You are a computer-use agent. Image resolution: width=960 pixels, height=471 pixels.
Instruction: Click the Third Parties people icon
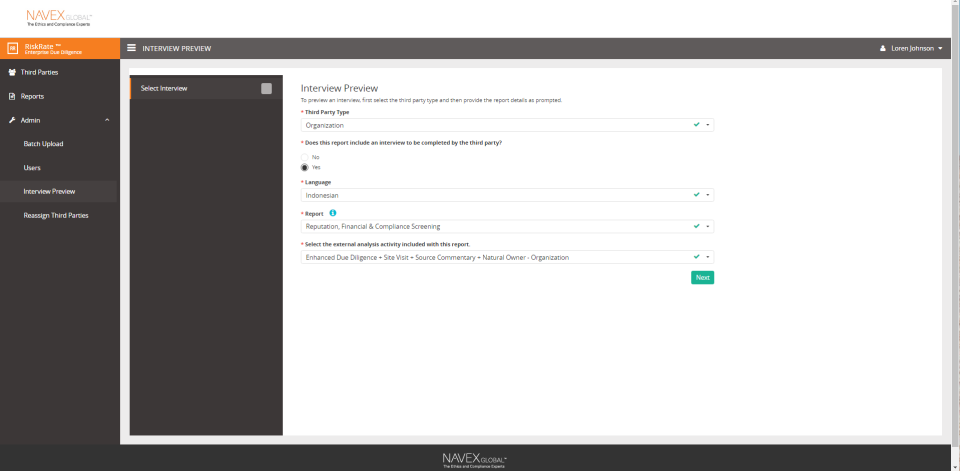coord(12,72)
